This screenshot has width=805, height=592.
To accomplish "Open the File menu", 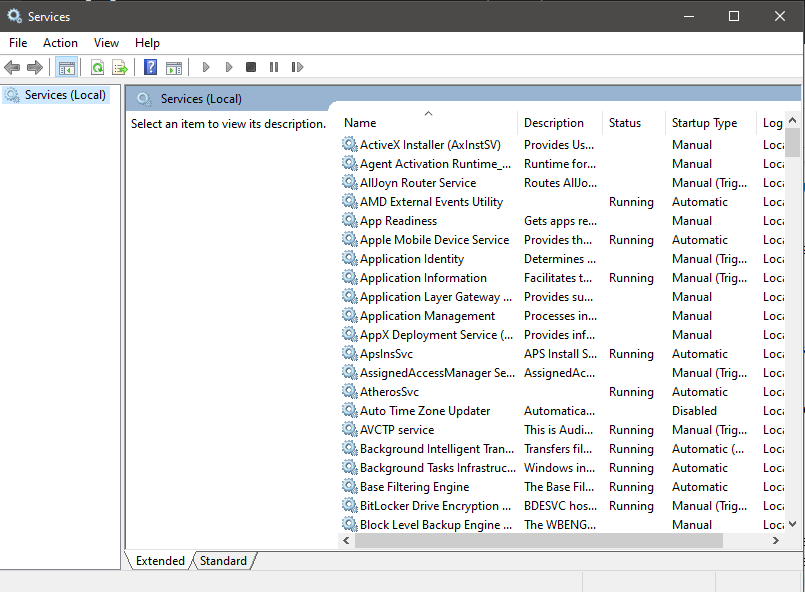I will click(x=18, y=43).
